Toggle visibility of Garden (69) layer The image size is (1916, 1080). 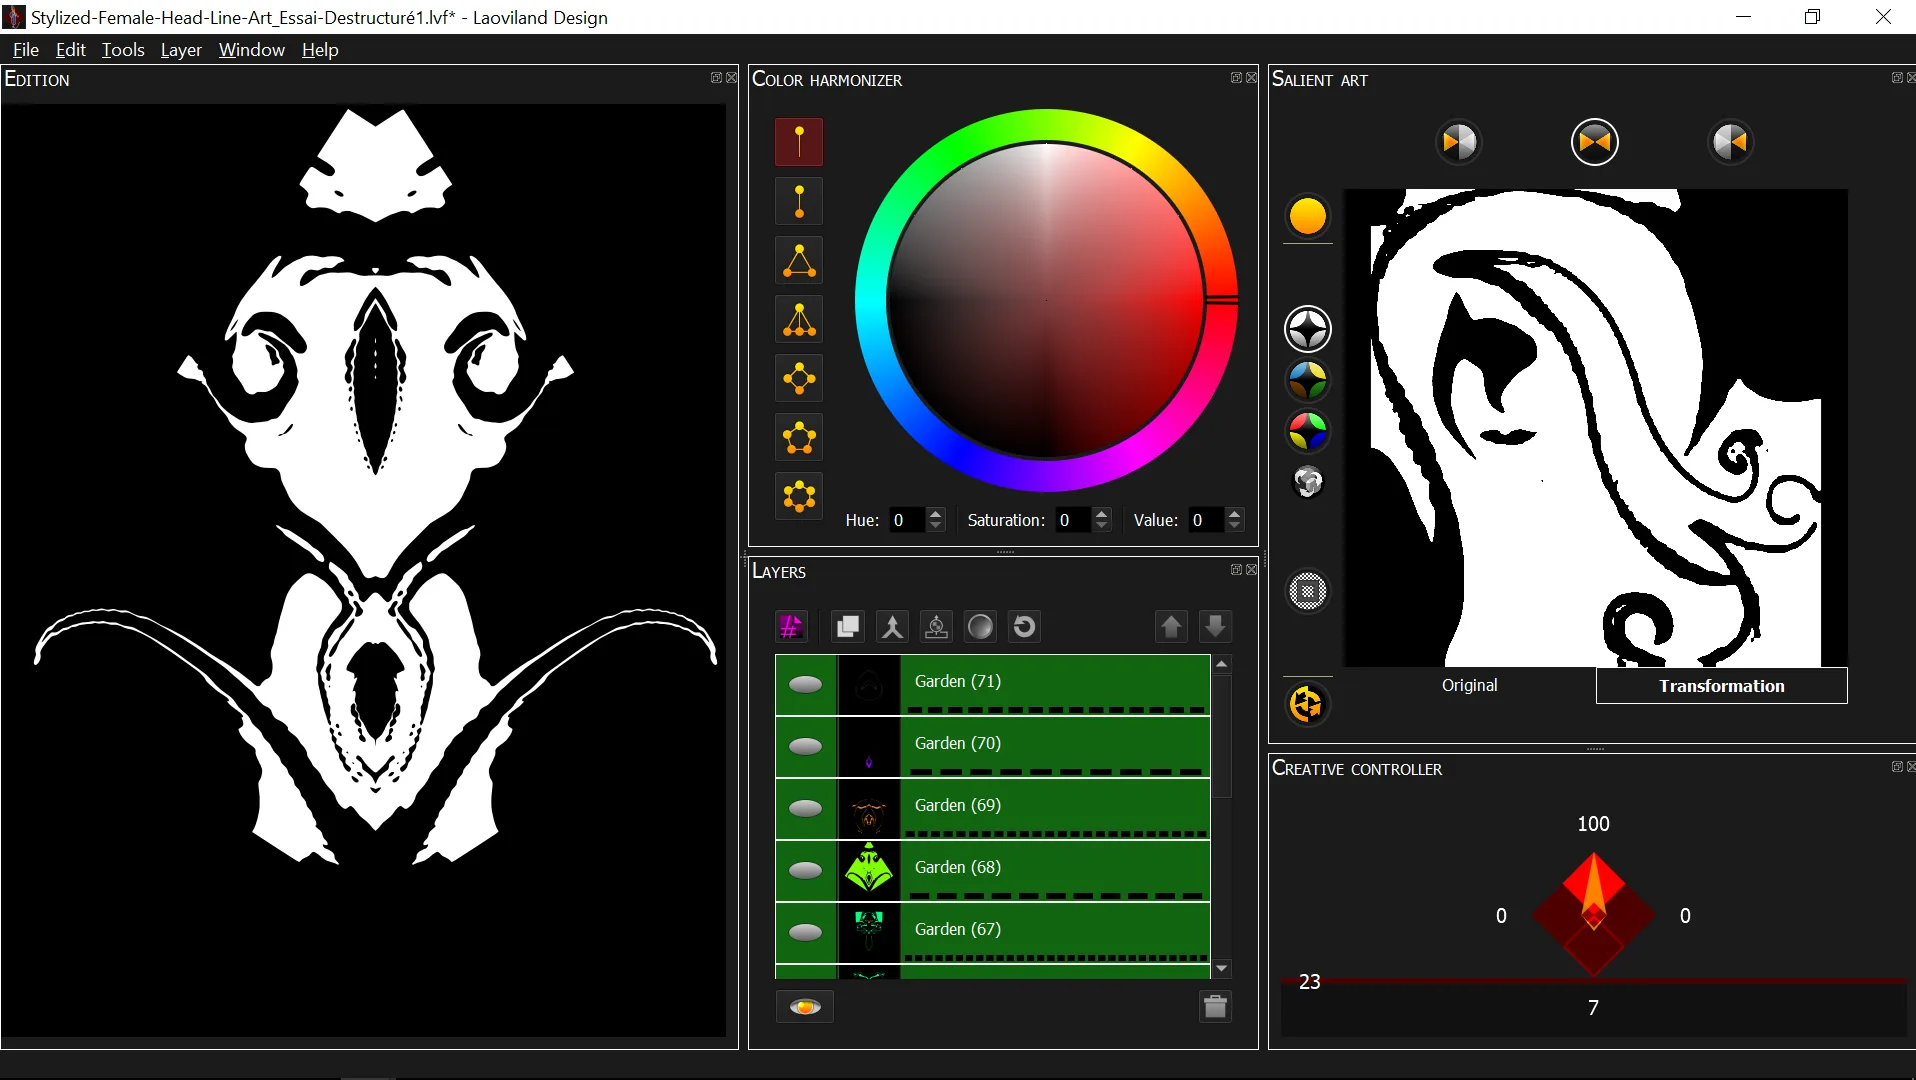(806, 809)
